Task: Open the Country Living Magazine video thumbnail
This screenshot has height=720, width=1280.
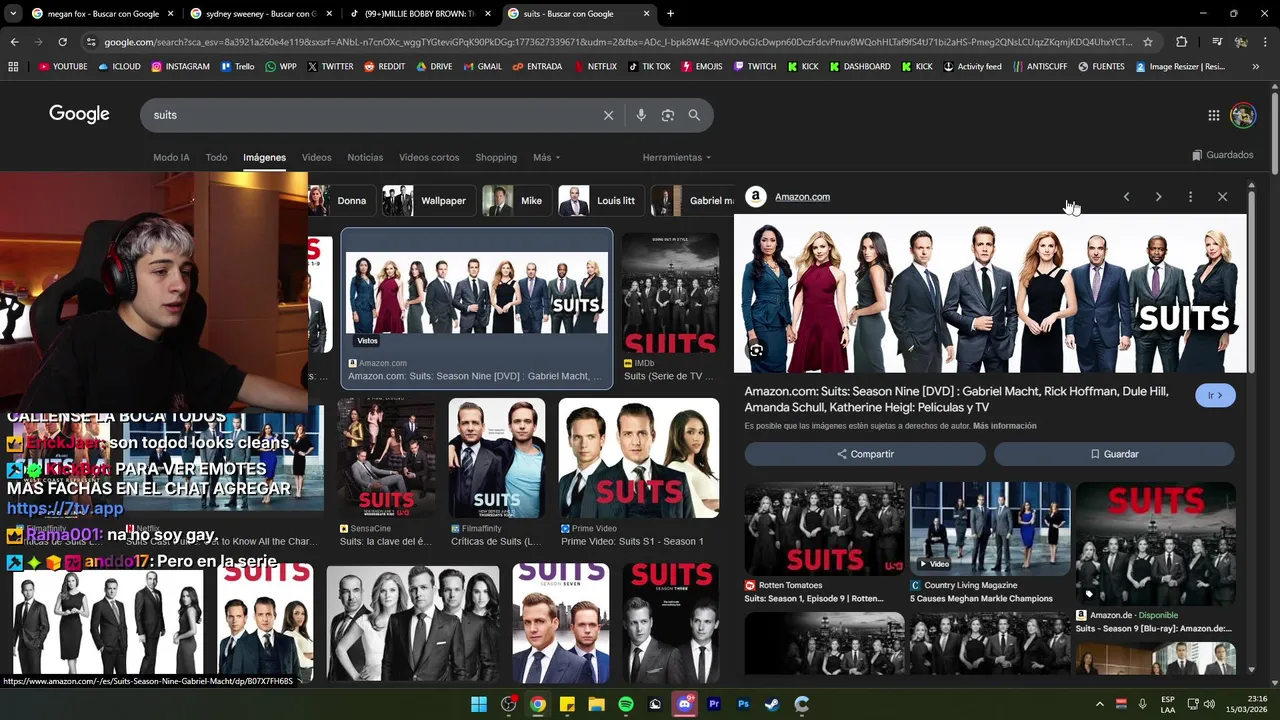Action: point(990,529)
